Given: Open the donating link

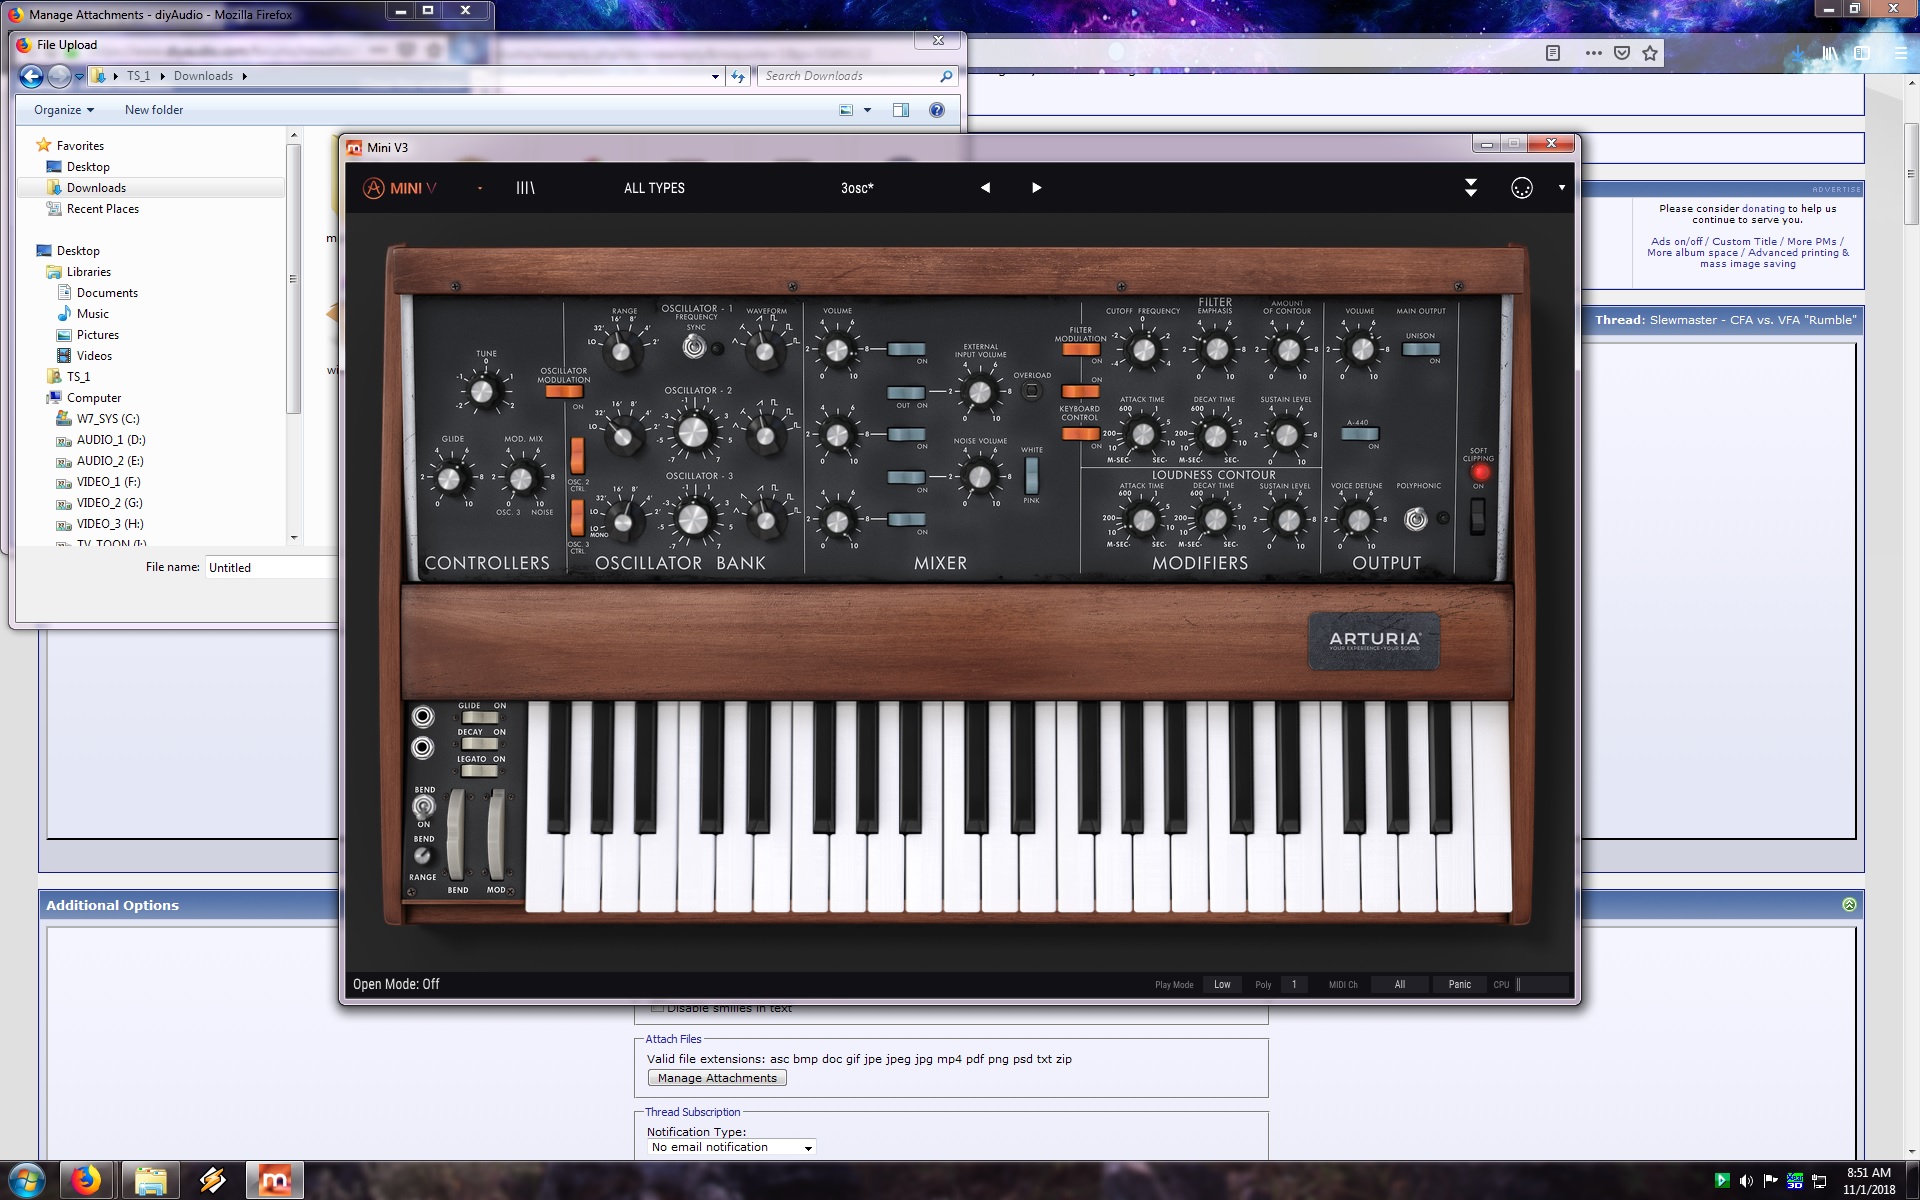Looking at the screenshot, I should (1763, 209).
